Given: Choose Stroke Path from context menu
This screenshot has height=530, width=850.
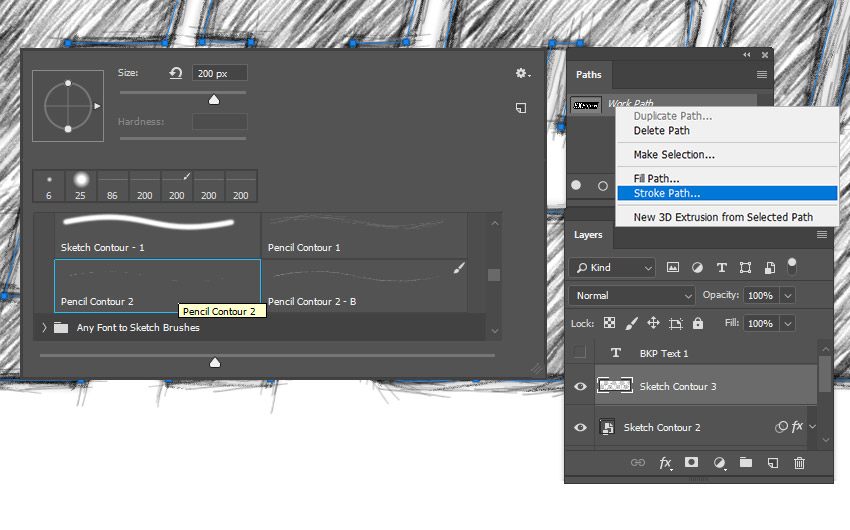Looking at the screenshot, I should pos(727,193).
